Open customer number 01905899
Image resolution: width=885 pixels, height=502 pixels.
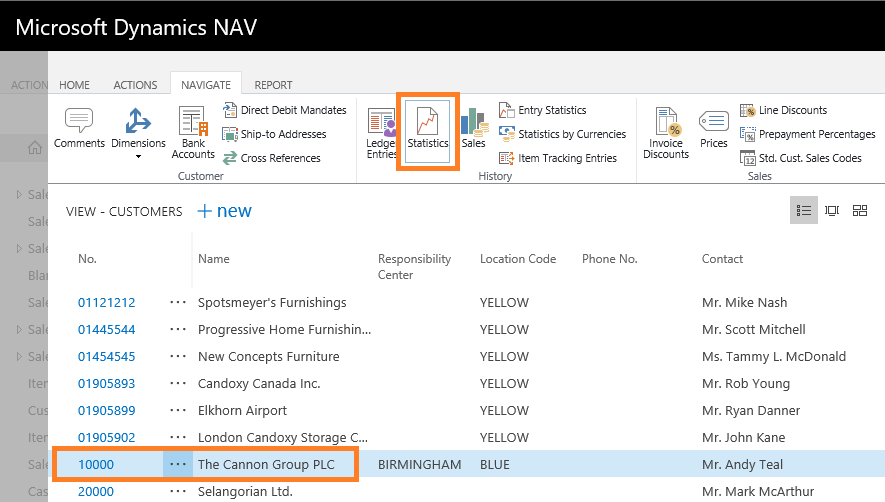pos(107,411)
